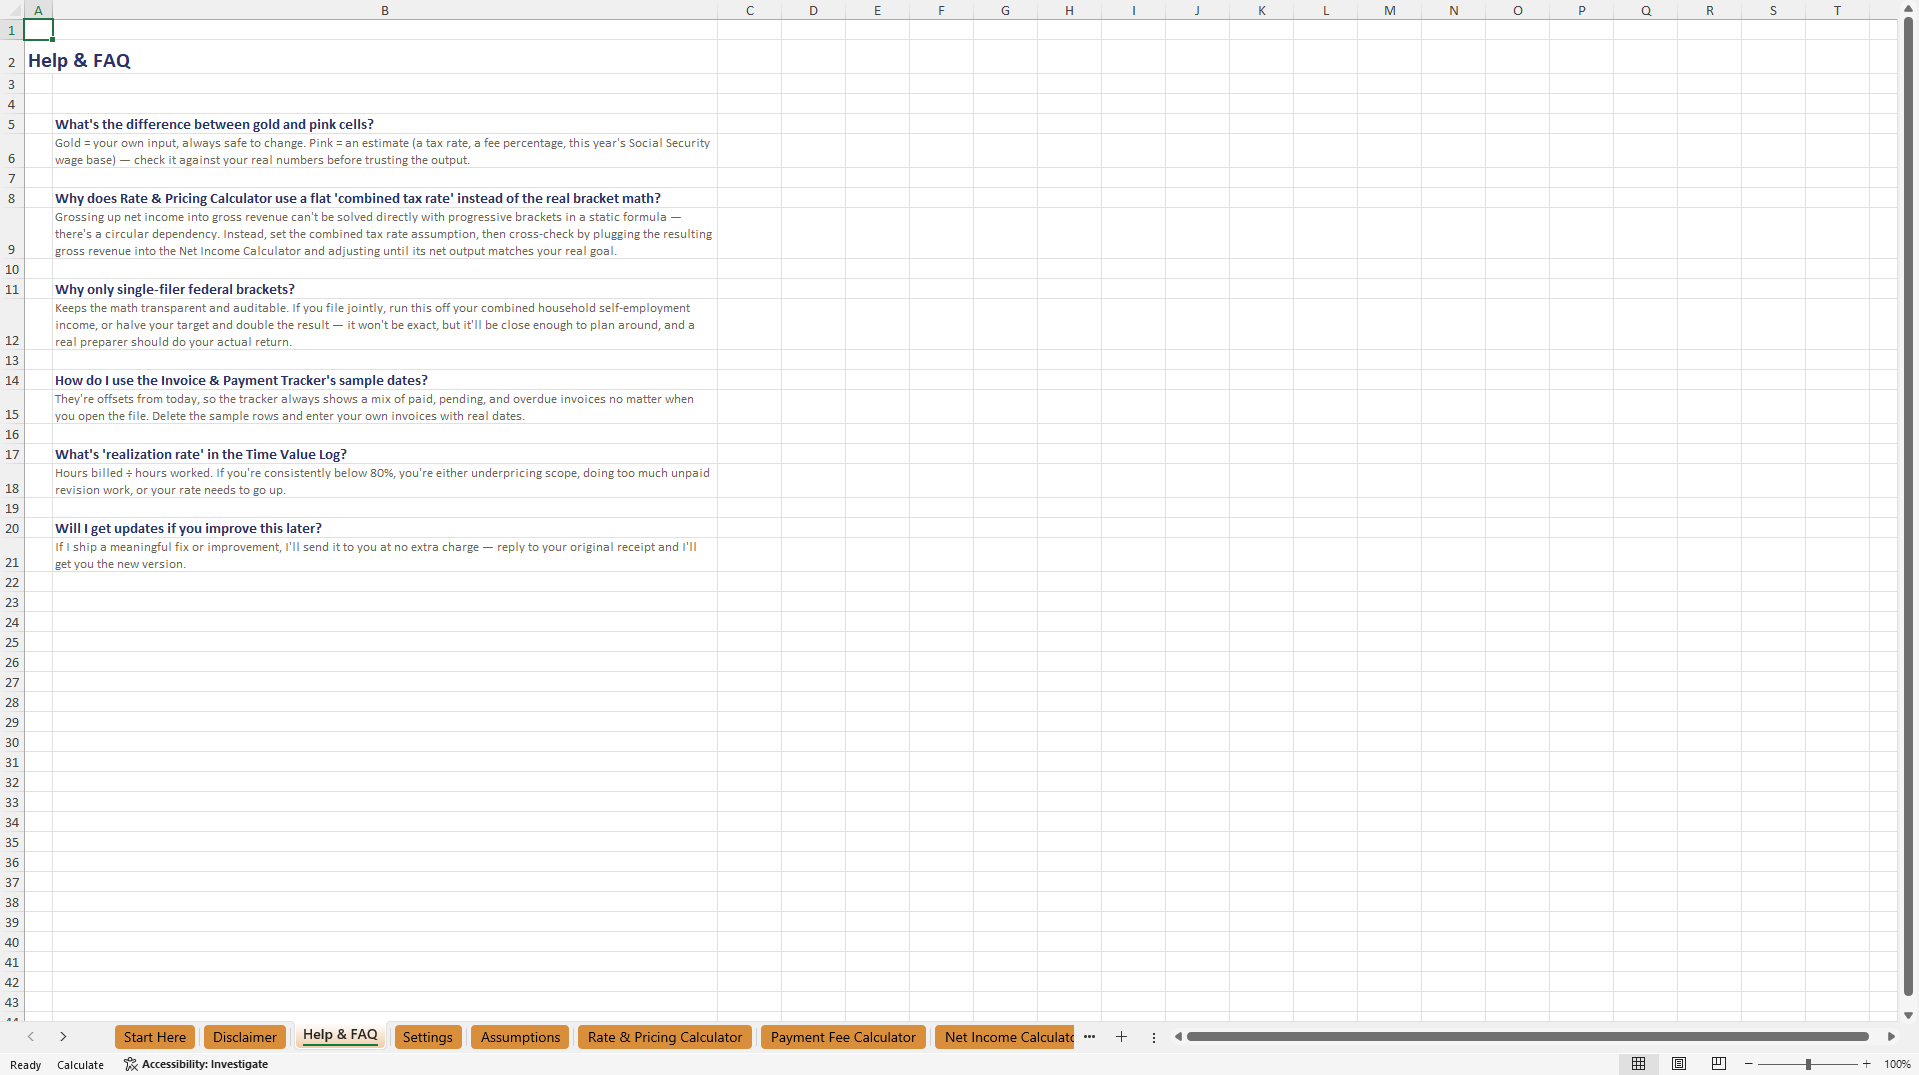Select row 9 header

point(12,233)
